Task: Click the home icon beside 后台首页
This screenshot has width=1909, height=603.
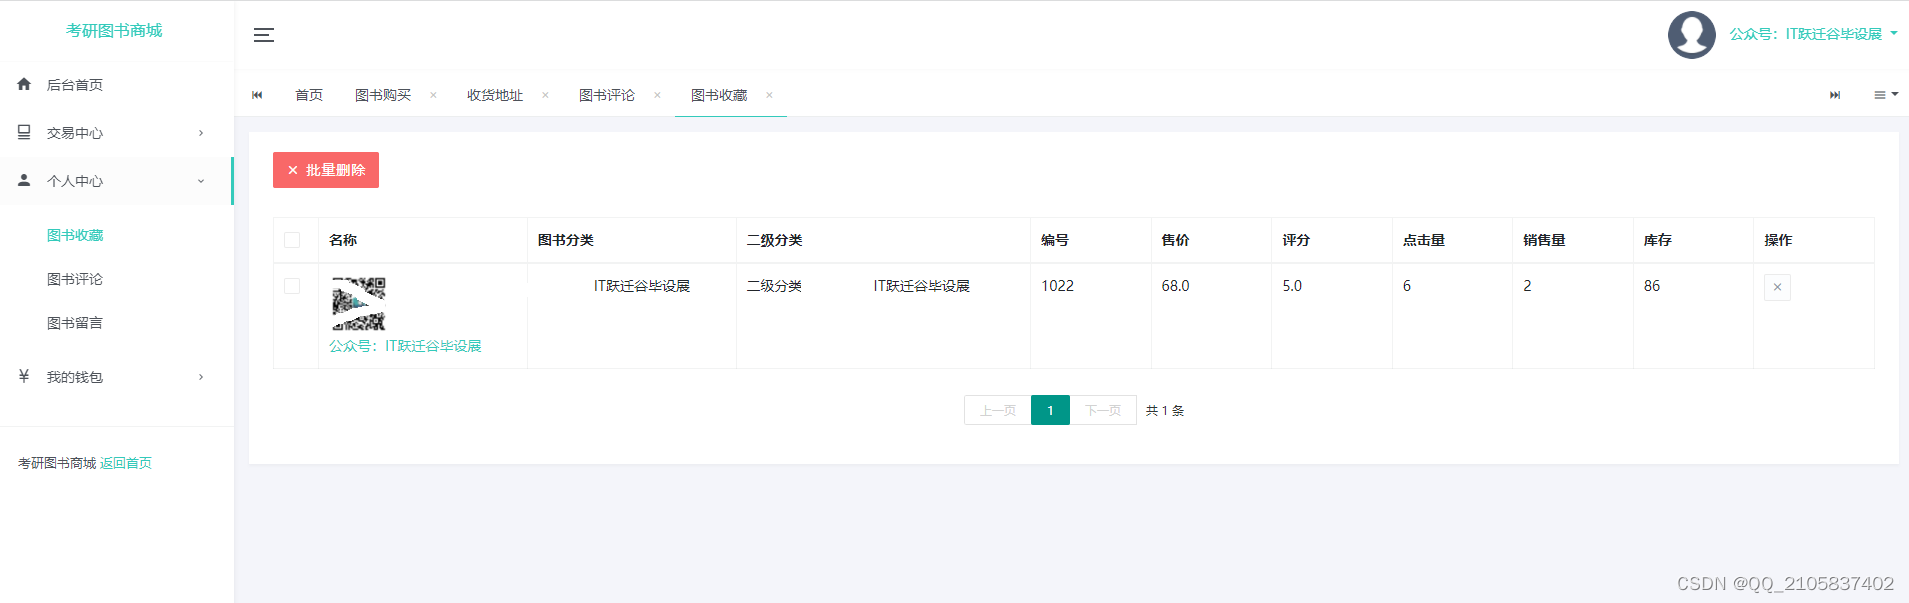Action: [24, 84]
